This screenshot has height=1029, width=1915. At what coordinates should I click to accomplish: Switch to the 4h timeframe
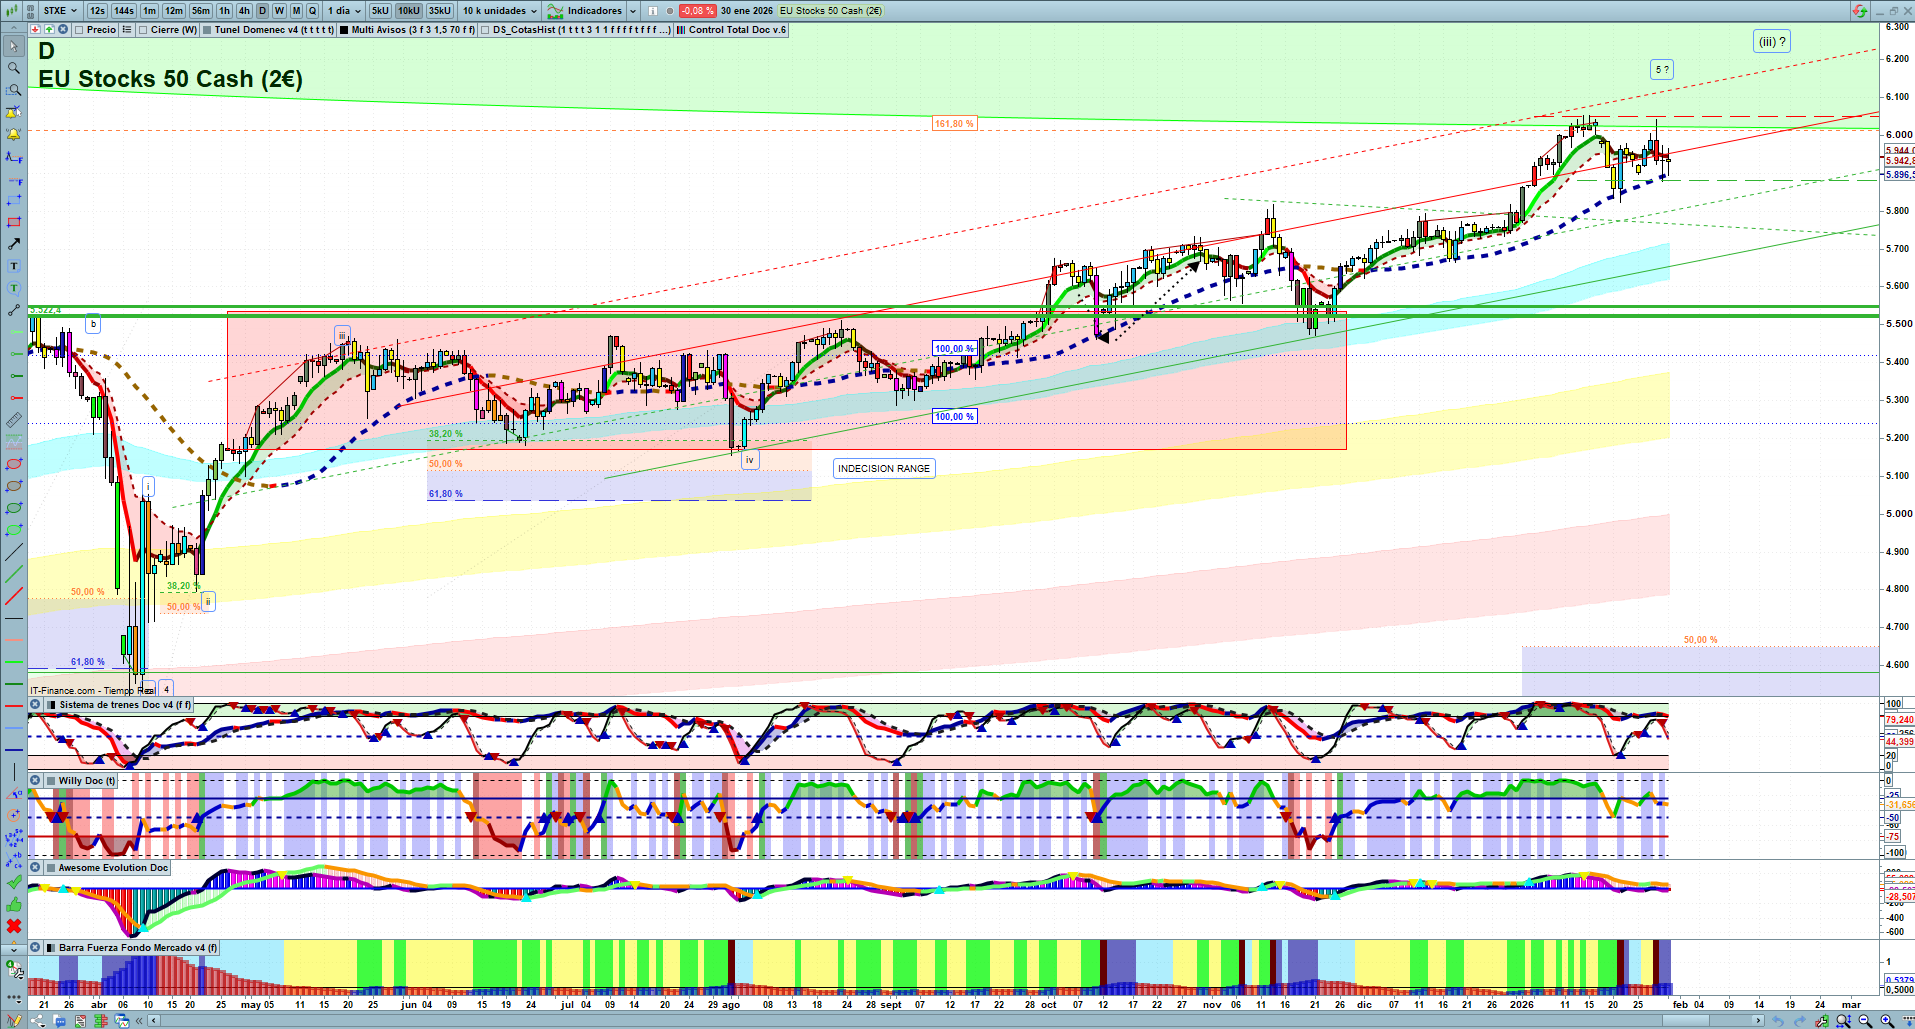point(244,11)
